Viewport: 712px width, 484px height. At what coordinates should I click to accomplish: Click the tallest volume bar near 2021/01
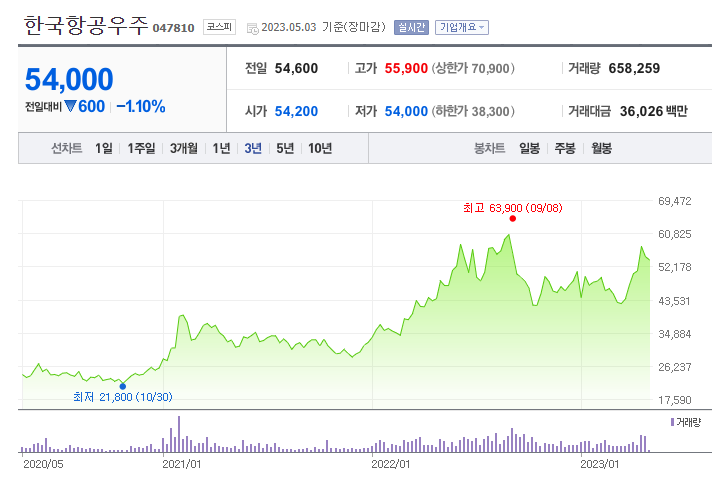[x=179, y=434]
